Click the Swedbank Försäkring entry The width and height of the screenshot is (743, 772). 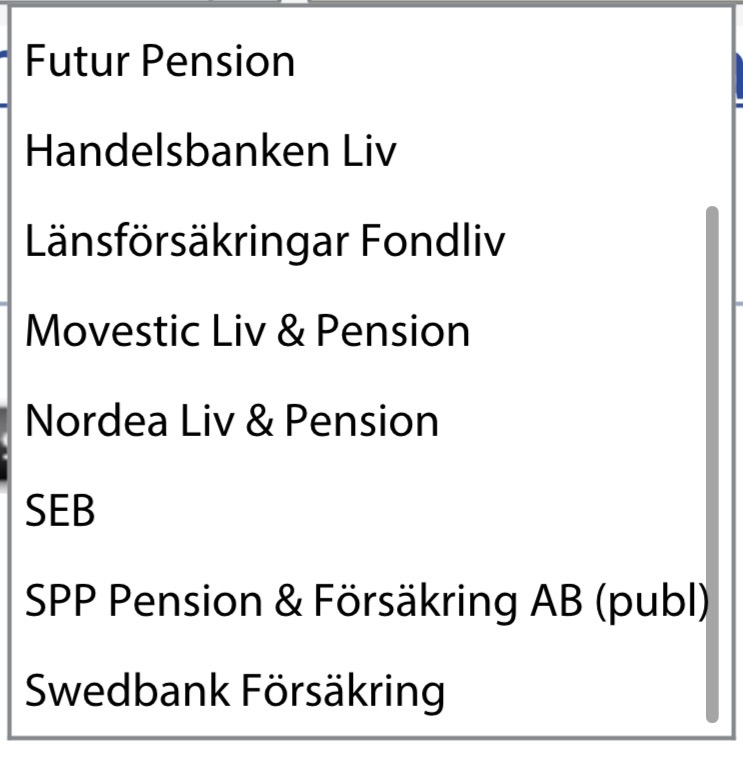coord(234,691)
